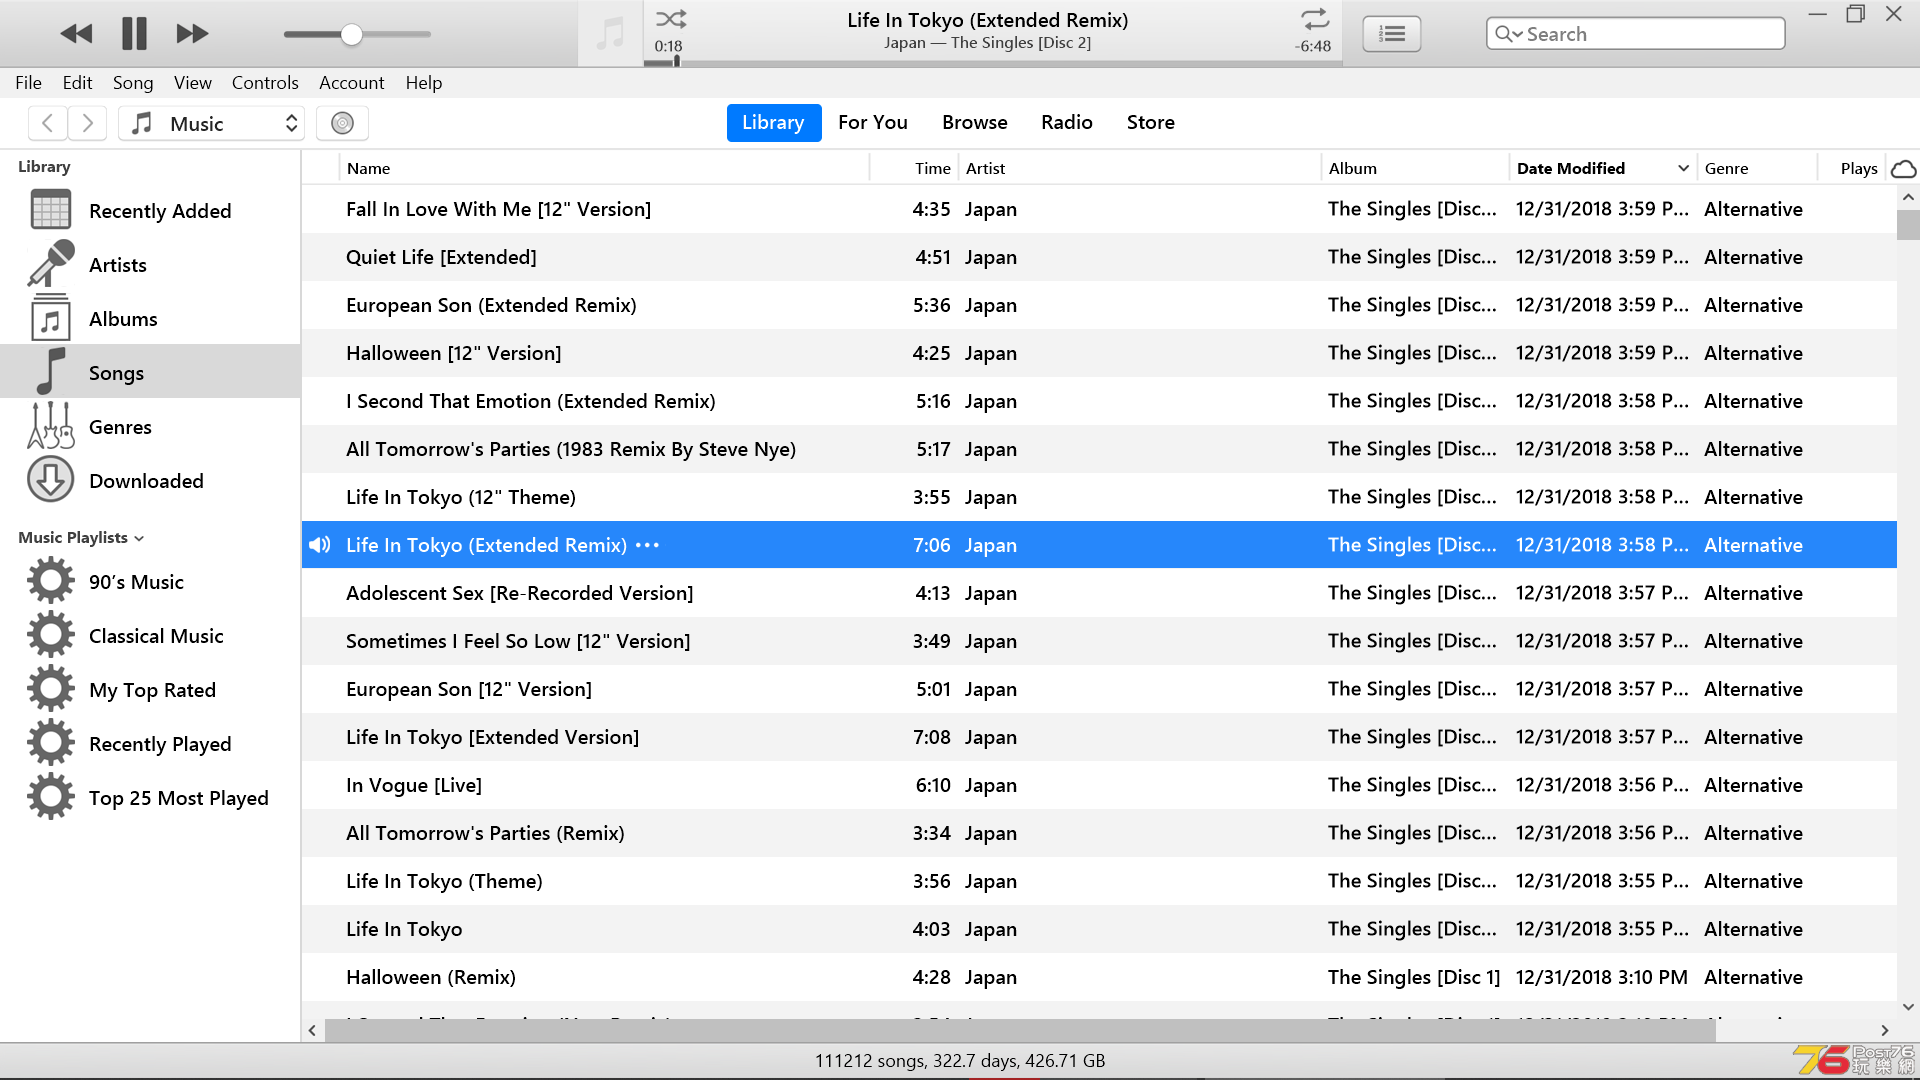Viewport: 1920px width, 1080px height.
Task: Select song All Tomorrow's Parties (1983 Remix By Steve Nye)
Action: click(1099, 449)
